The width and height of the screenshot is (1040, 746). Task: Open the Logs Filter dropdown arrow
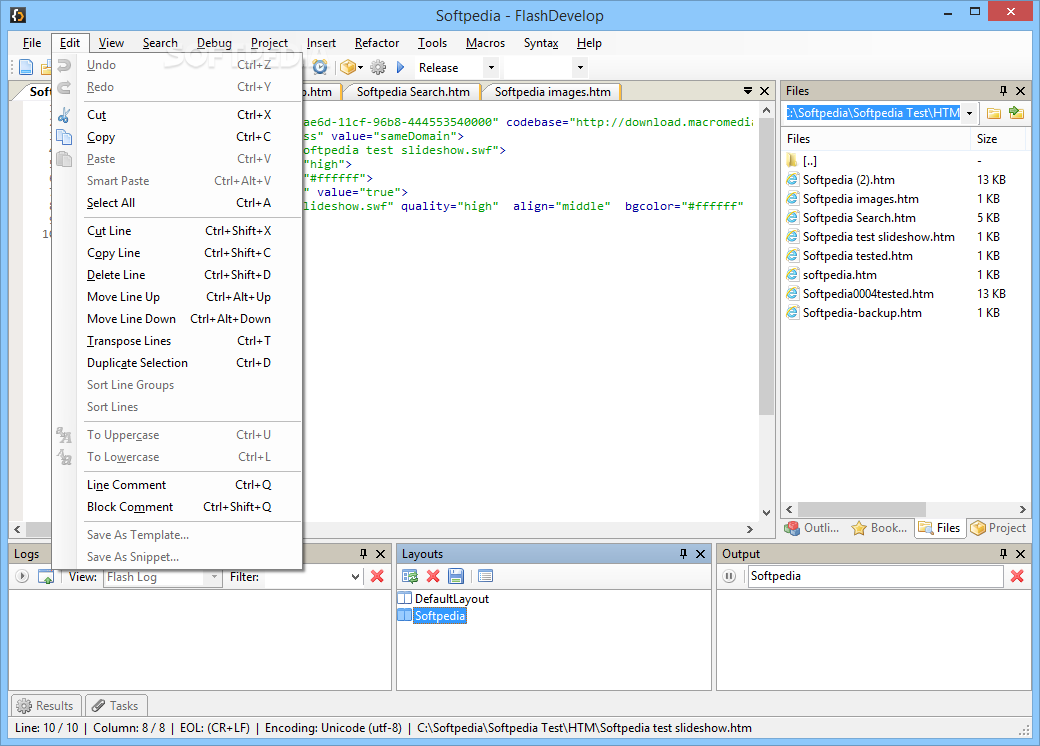click(356, 577)
